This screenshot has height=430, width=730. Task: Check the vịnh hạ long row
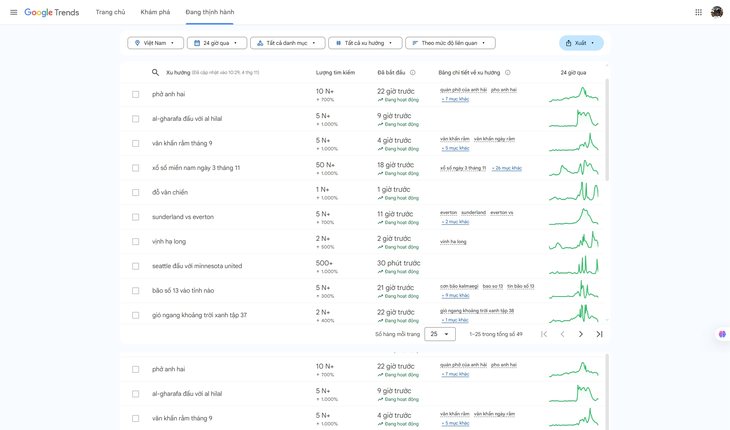pos(136,242)
